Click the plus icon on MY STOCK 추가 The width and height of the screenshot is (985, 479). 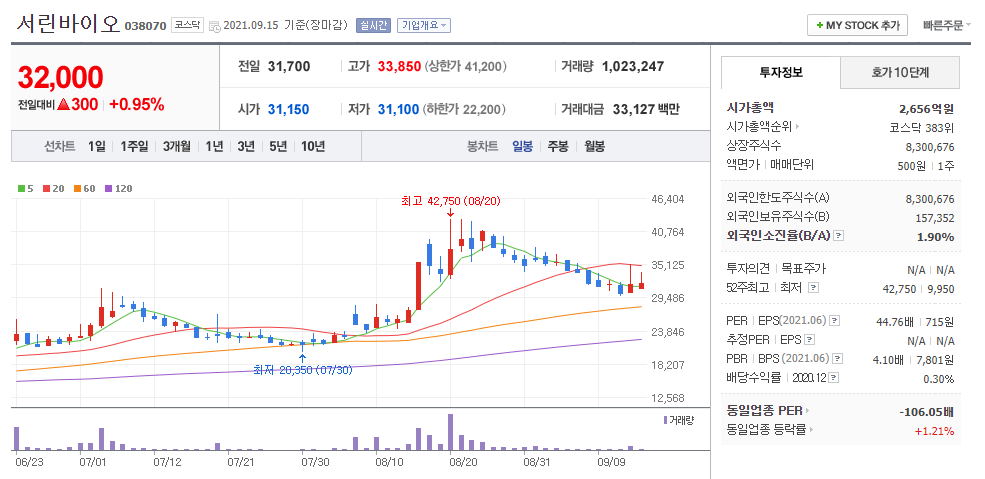point(819,26)
